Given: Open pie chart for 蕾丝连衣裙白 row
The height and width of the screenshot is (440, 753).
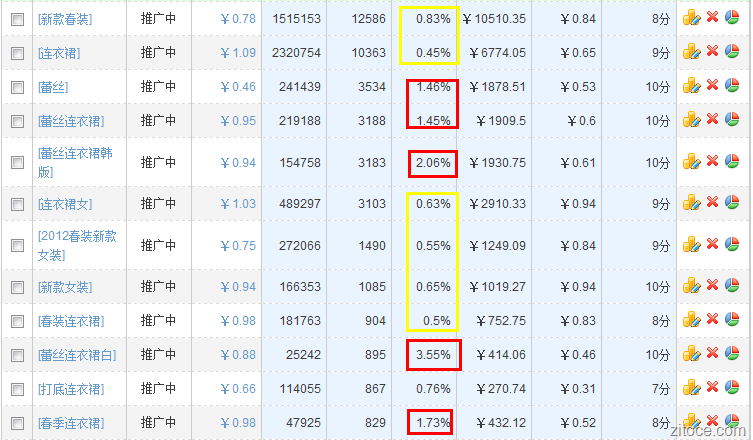Looking at the screenshot, I should pyautogui.click(x=732, y=355).
